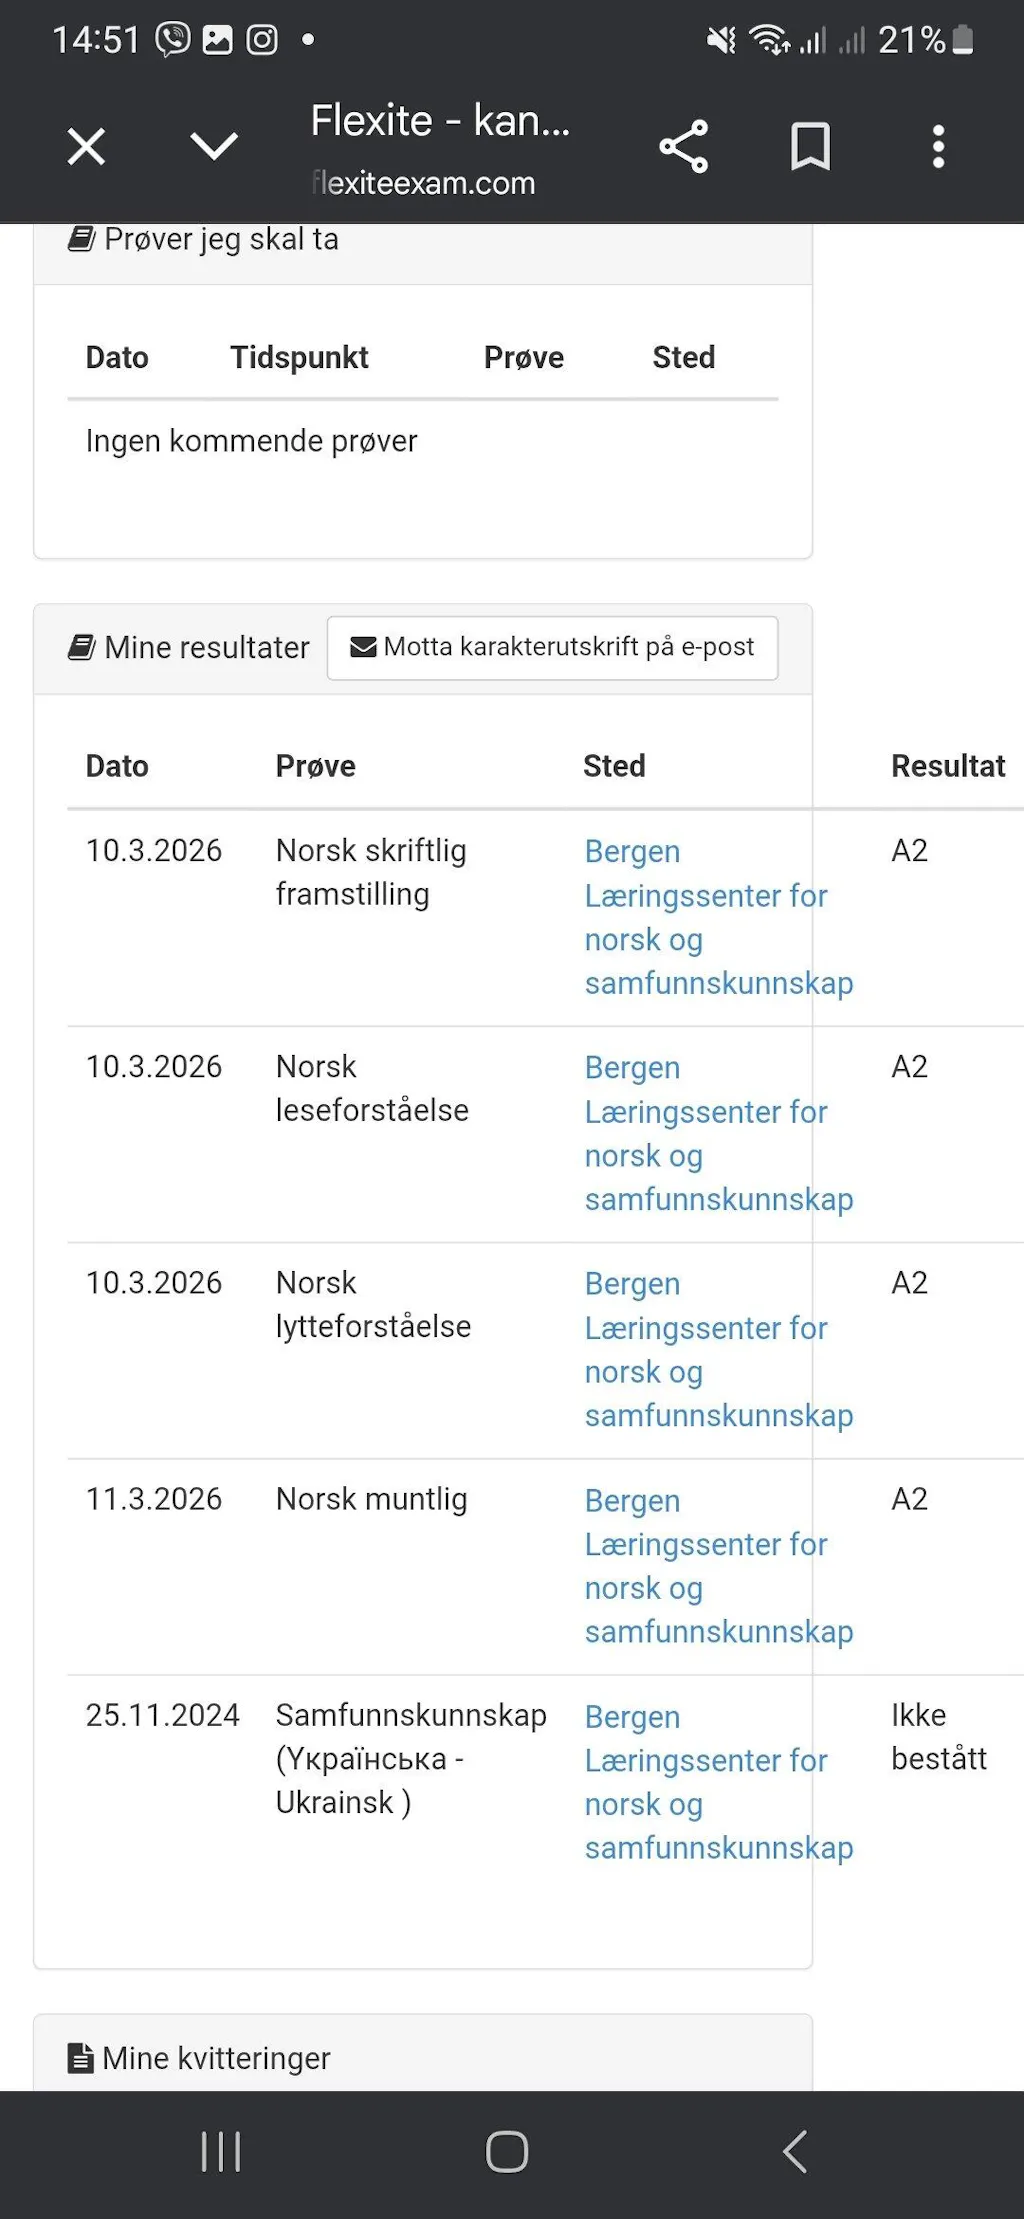Tap the Android back navigation arrow

tap(795, 2151)
